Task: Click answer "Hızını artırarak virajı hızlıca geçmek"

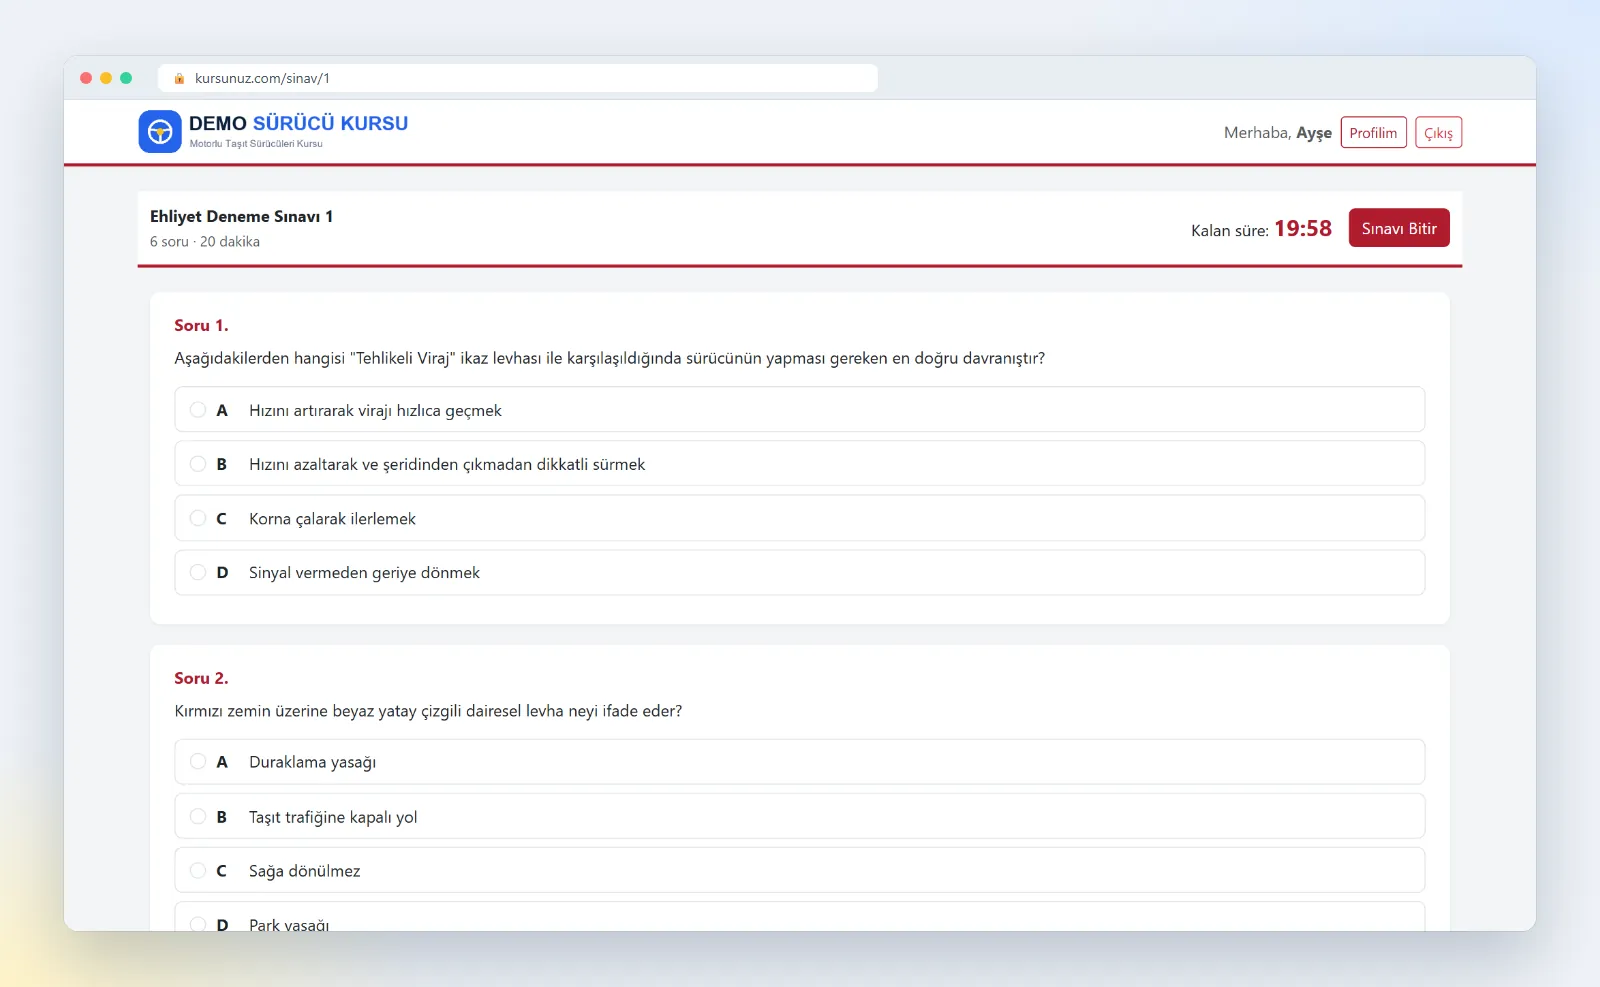Action: [375, 410]
